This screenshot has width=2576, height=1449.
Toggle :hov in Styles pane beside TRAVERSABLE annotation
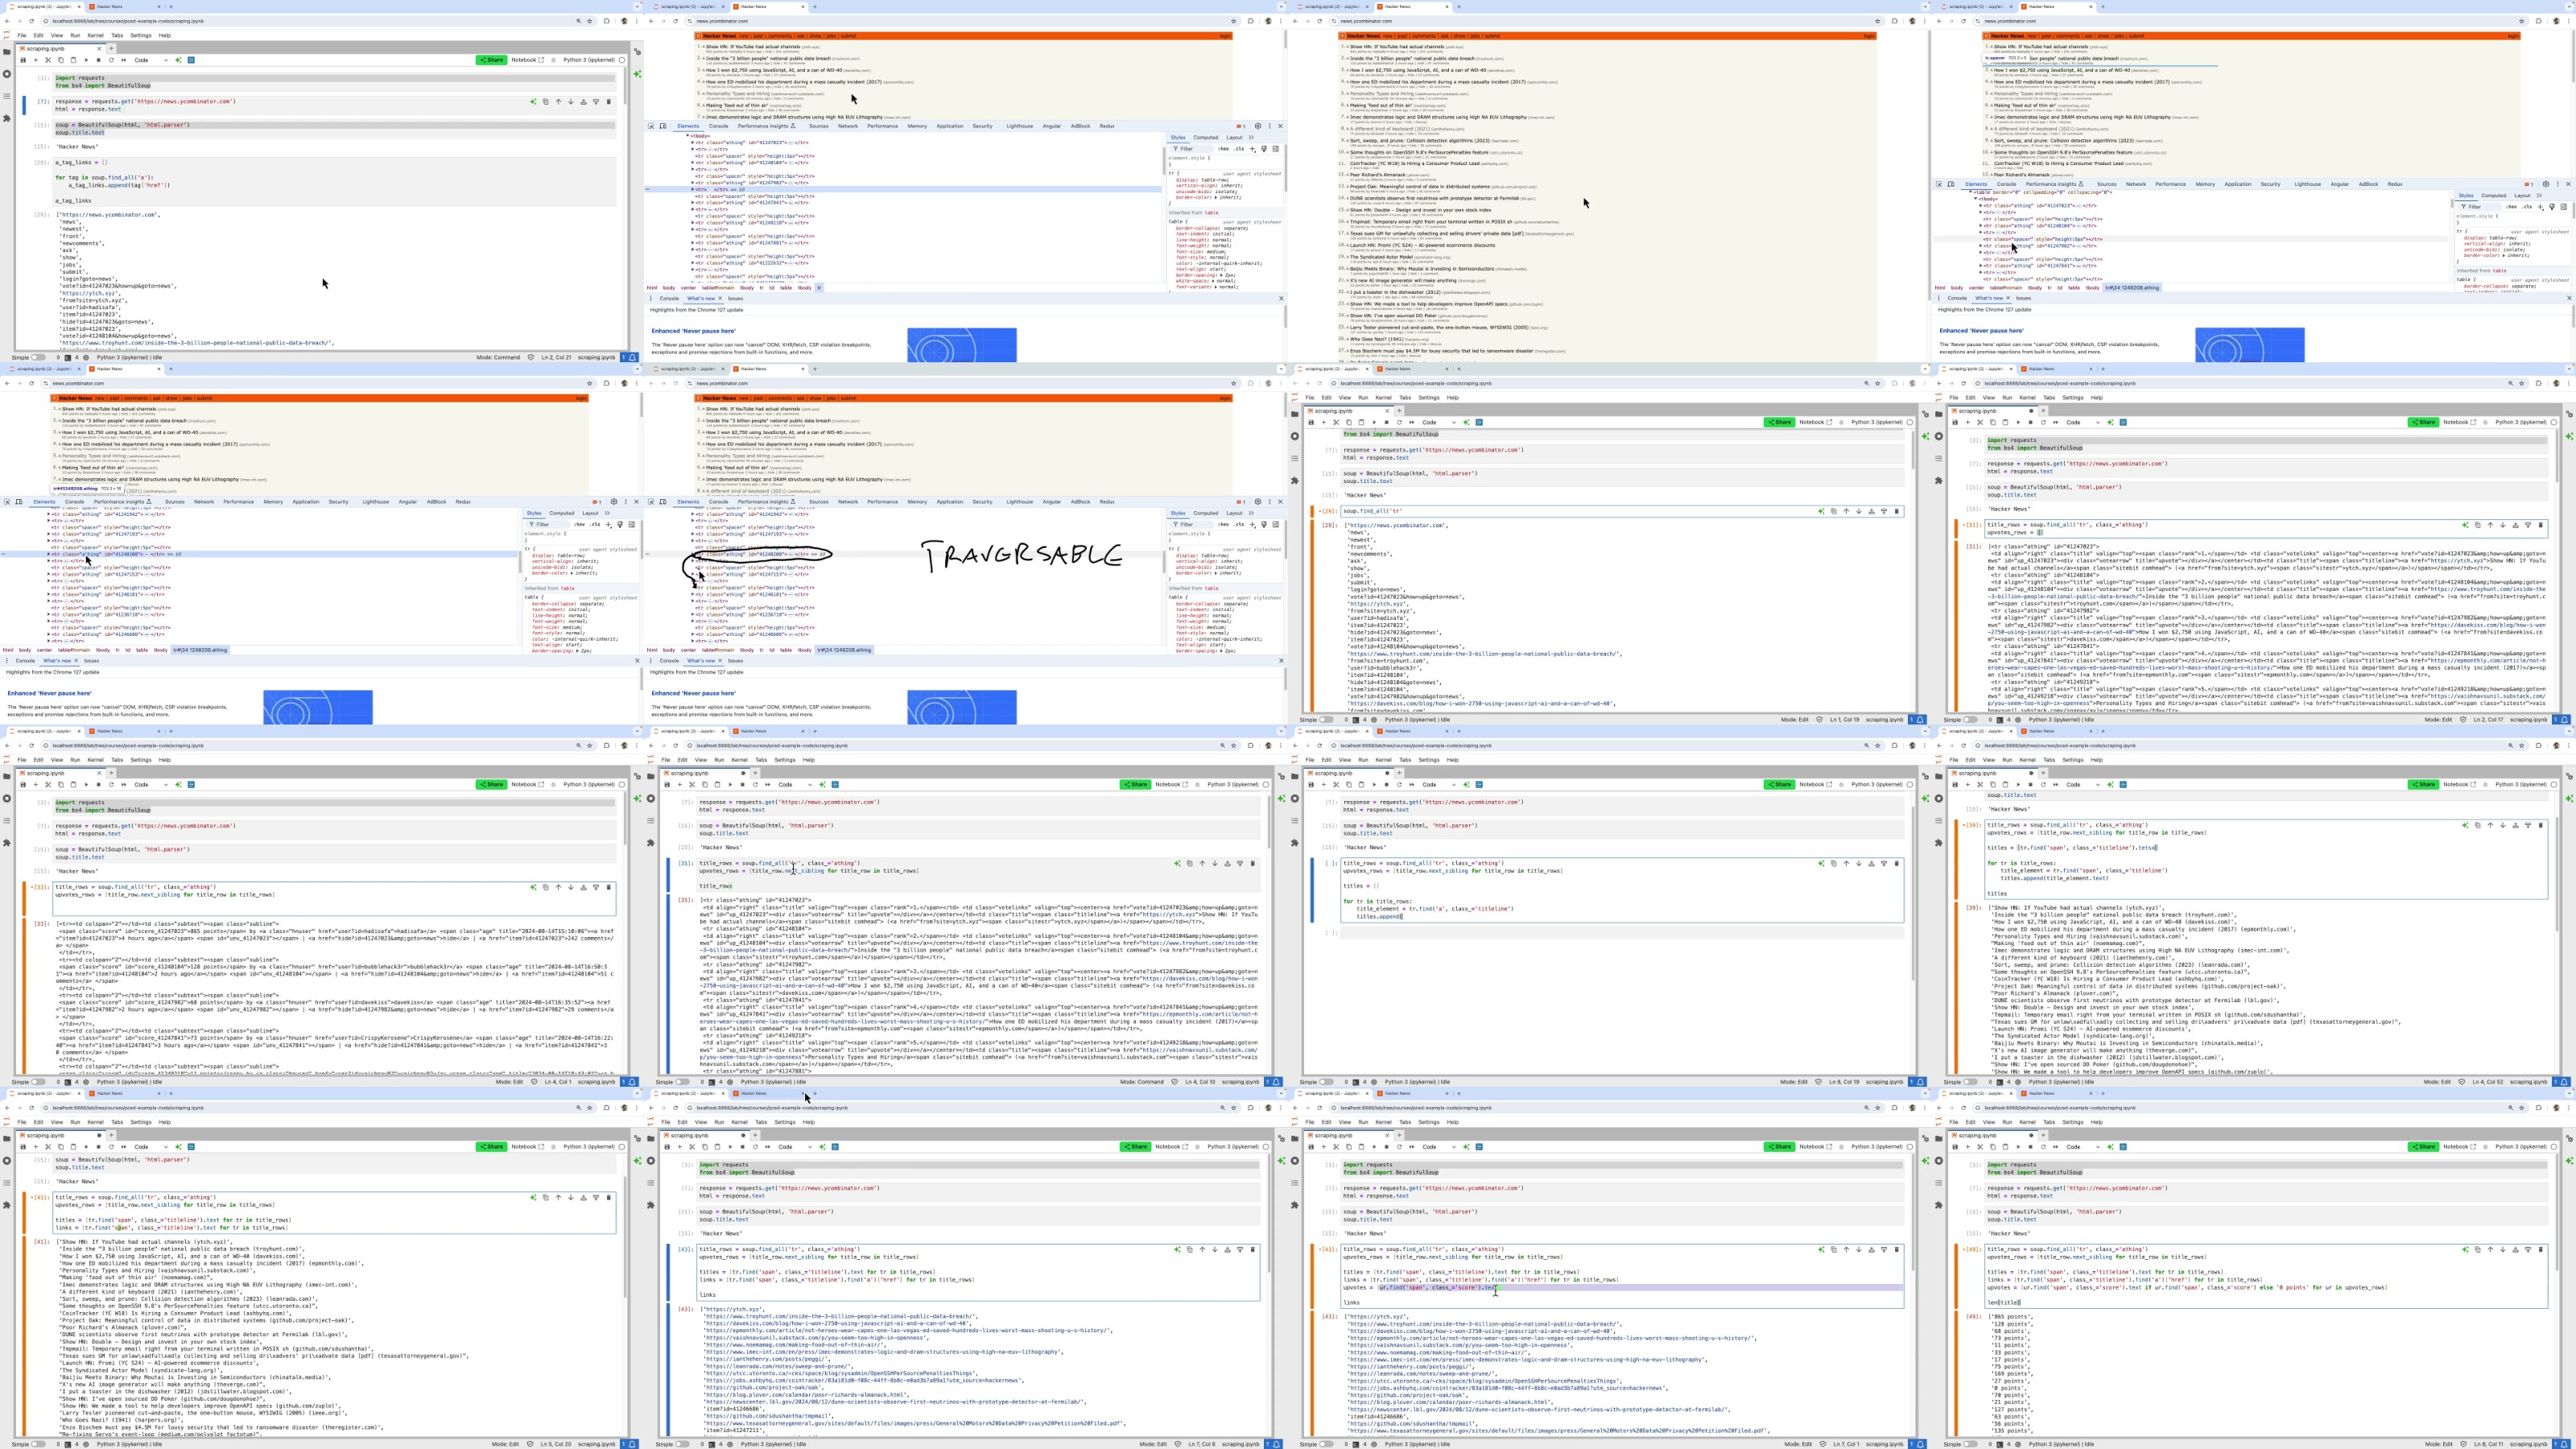[1223, 524]
